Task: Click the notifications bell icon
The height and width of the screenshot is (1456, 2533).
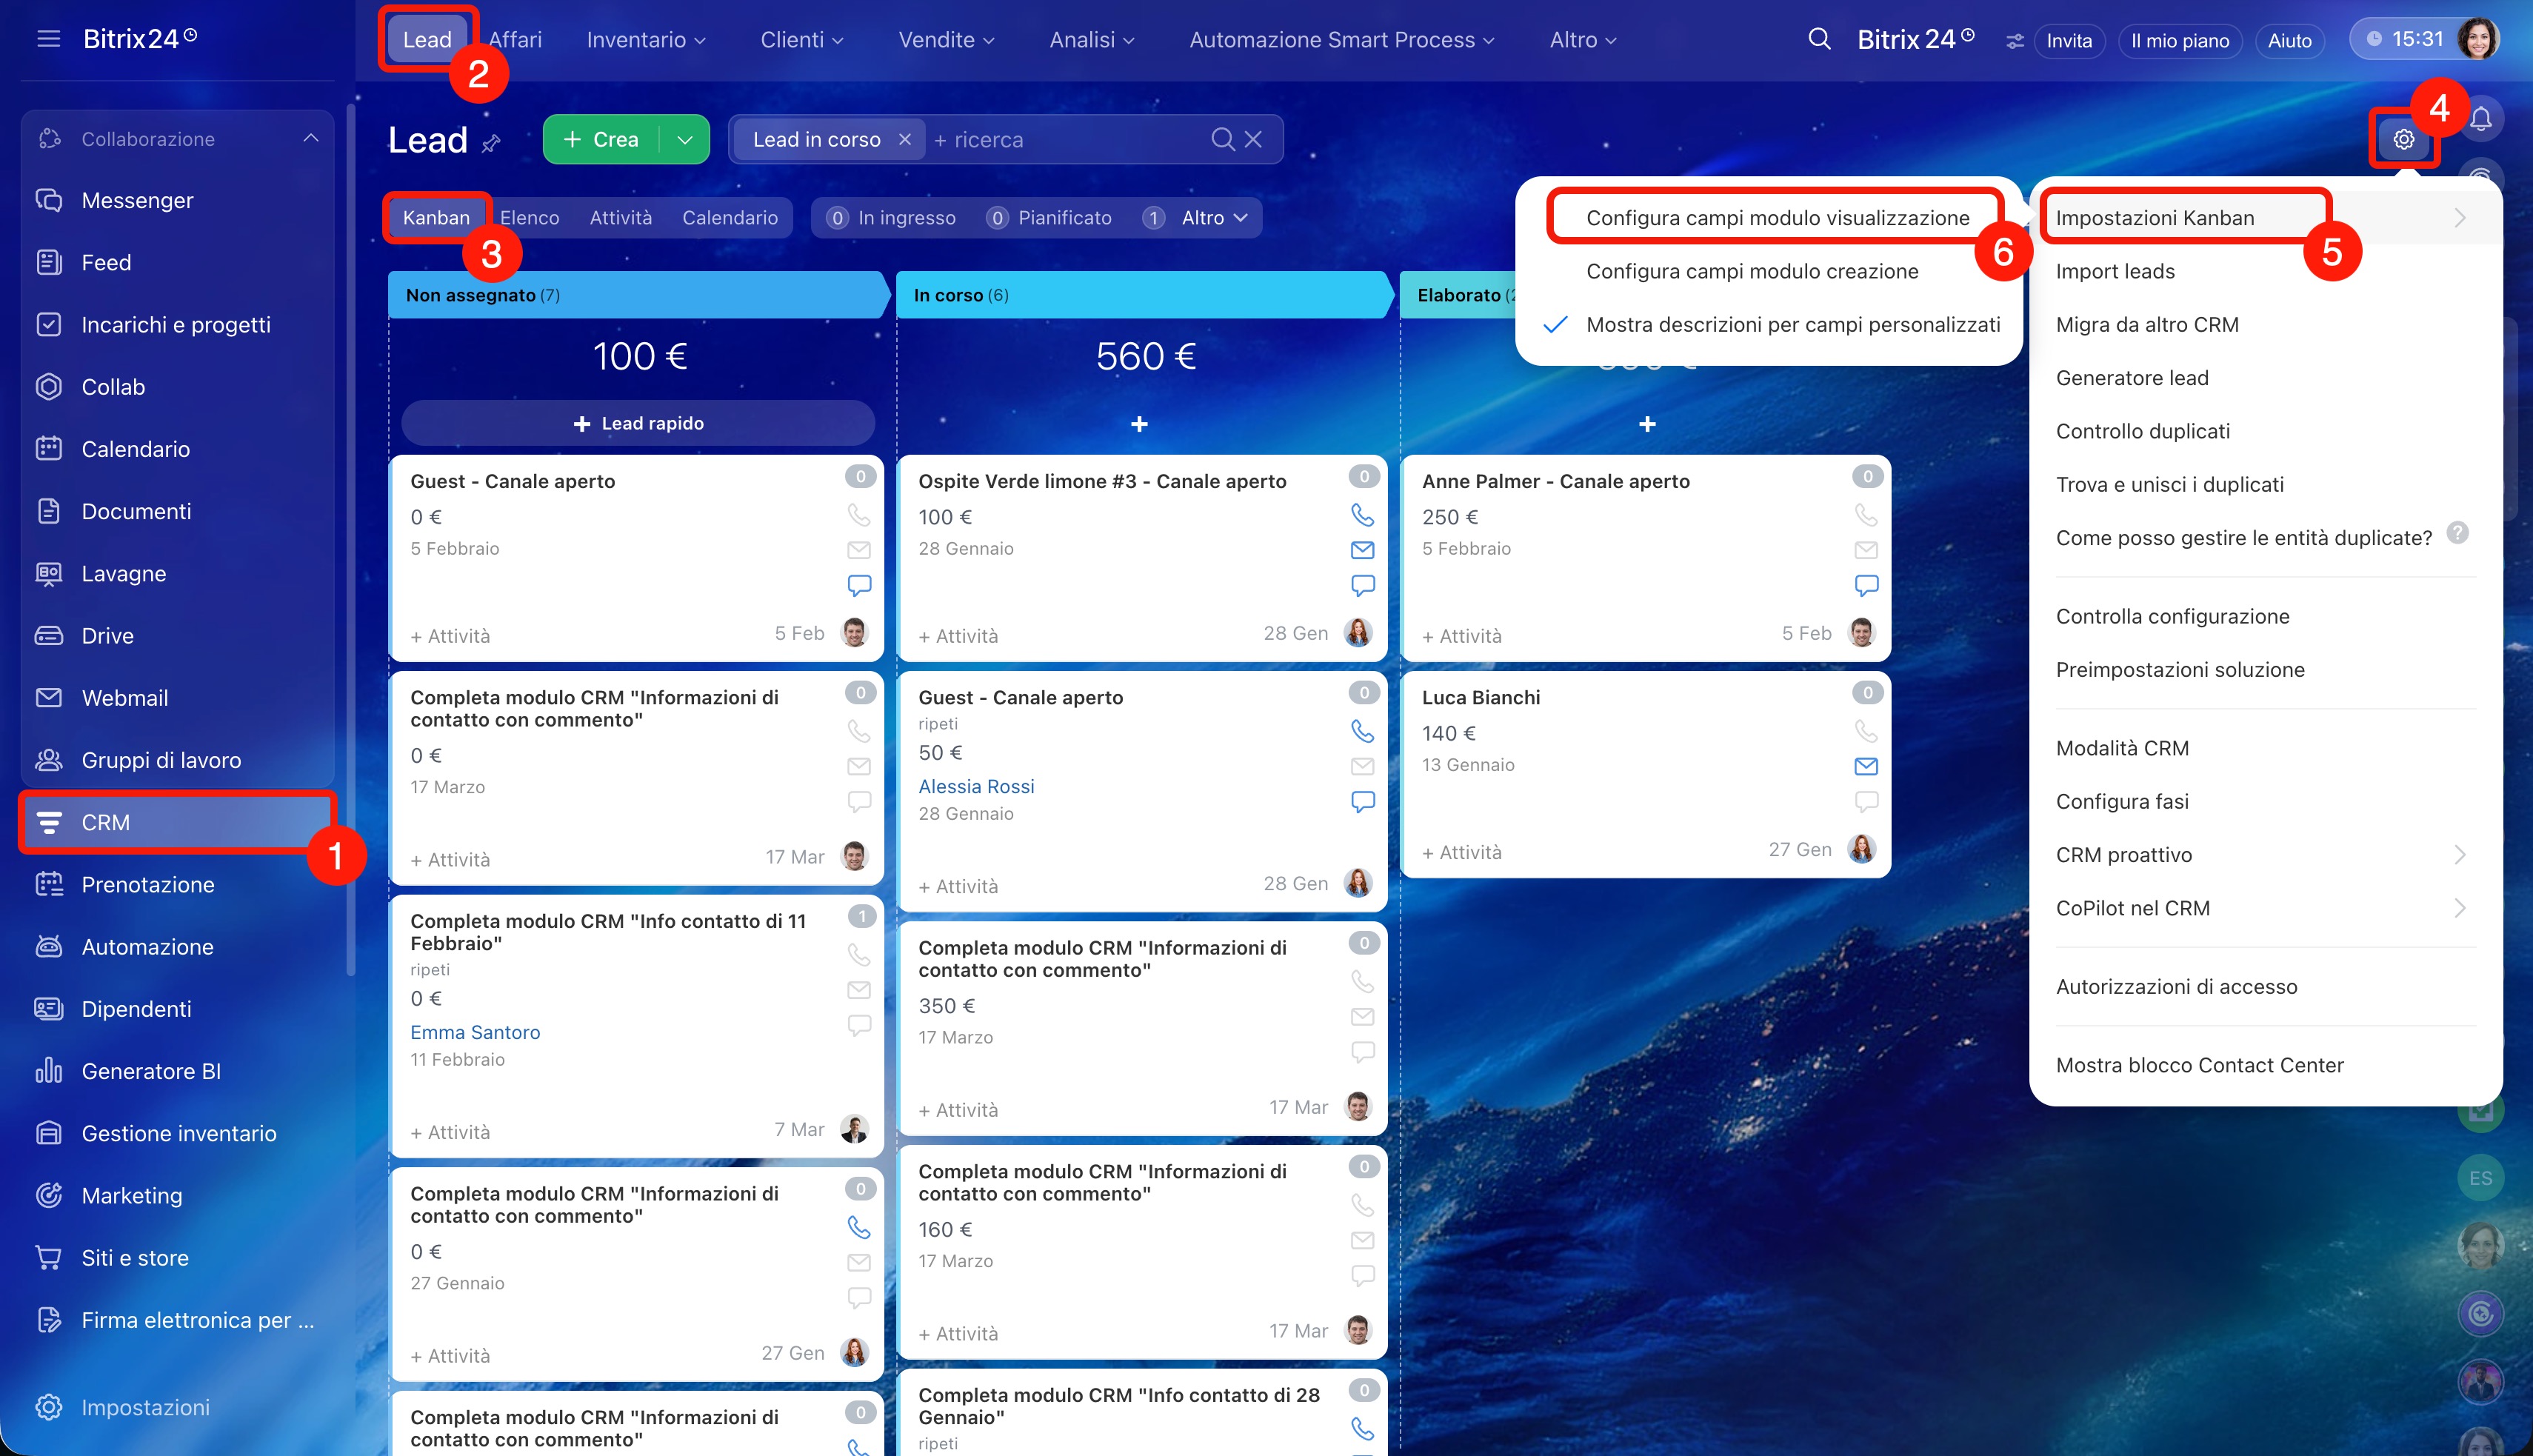Action: [x=2481, y=120]
